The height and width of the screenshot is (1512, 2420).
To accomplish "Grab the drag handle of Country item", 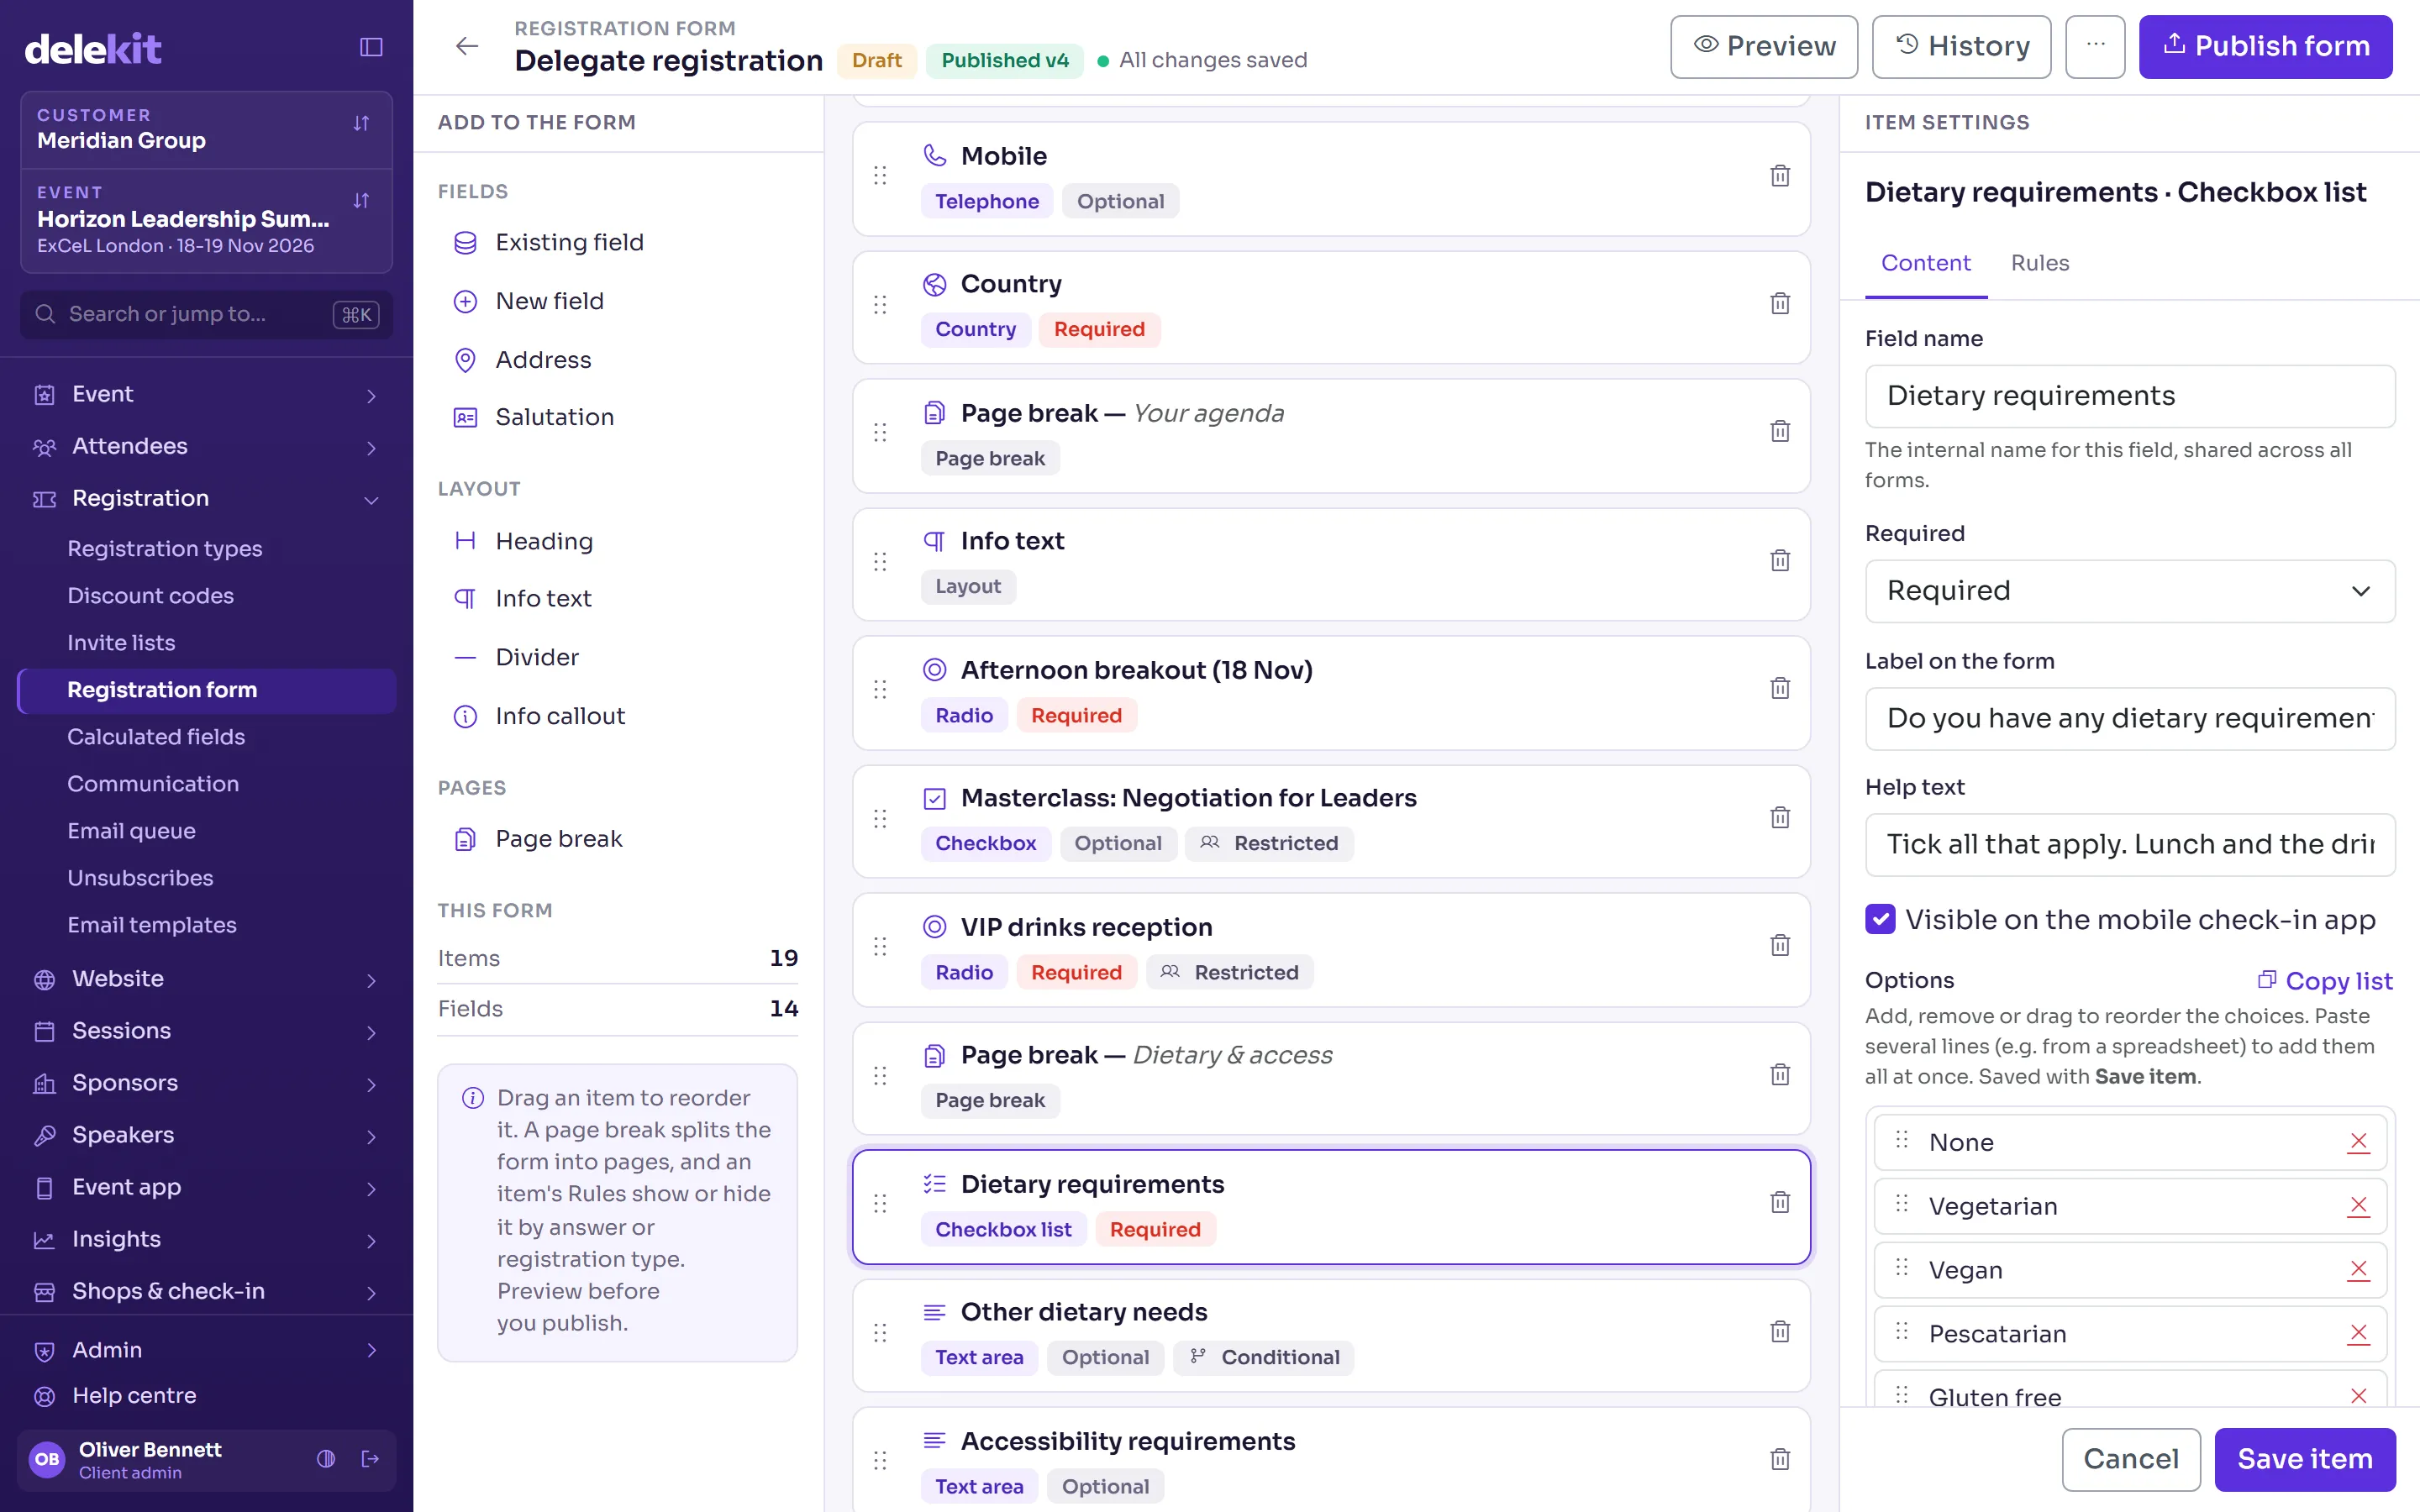I will pyautogui.click(x=880, y=304).
